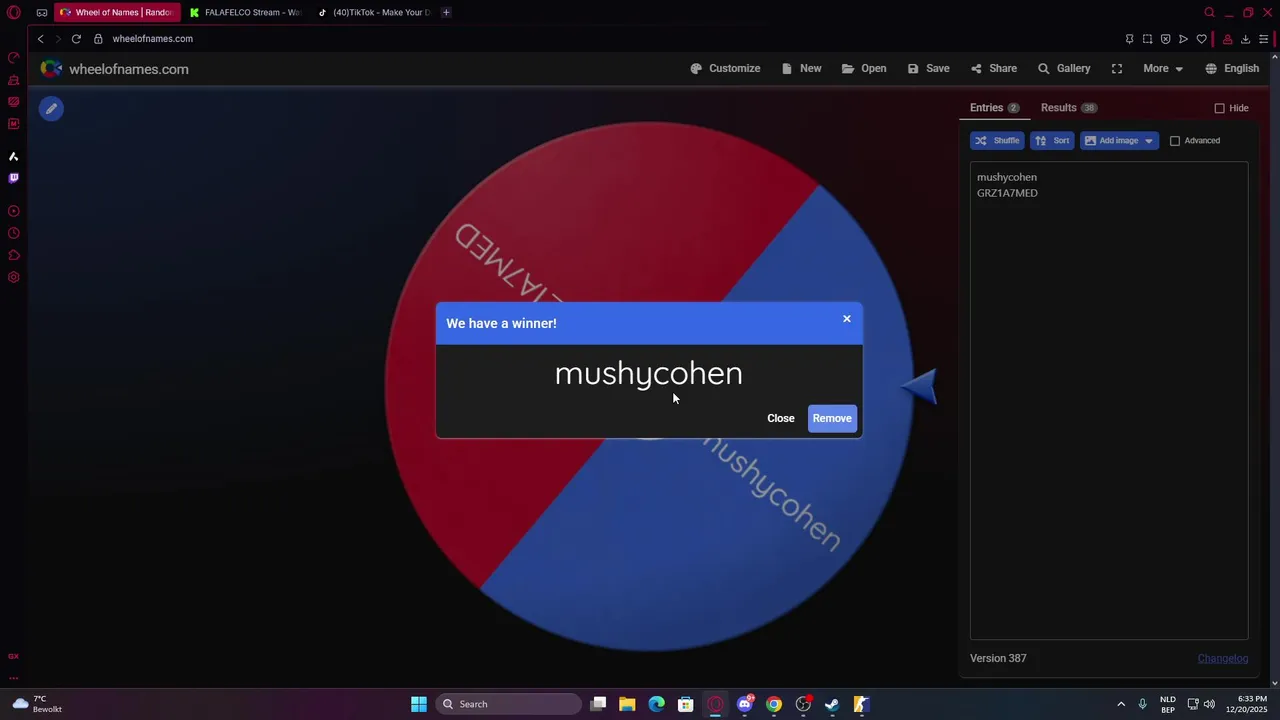
Task: Open the Changelog link
Action: pyautogui.click(x=1223, y=659)
